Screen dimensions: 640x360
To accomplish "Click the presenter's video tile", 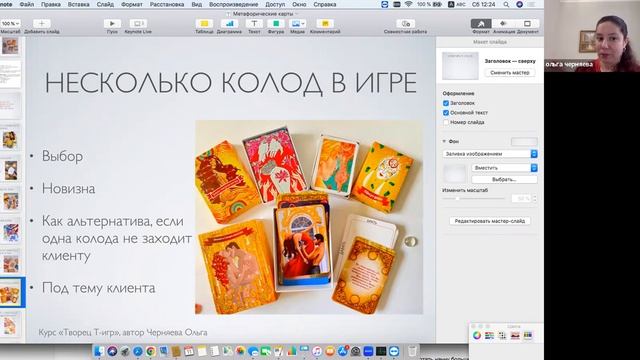I will (x=592, y=36).
